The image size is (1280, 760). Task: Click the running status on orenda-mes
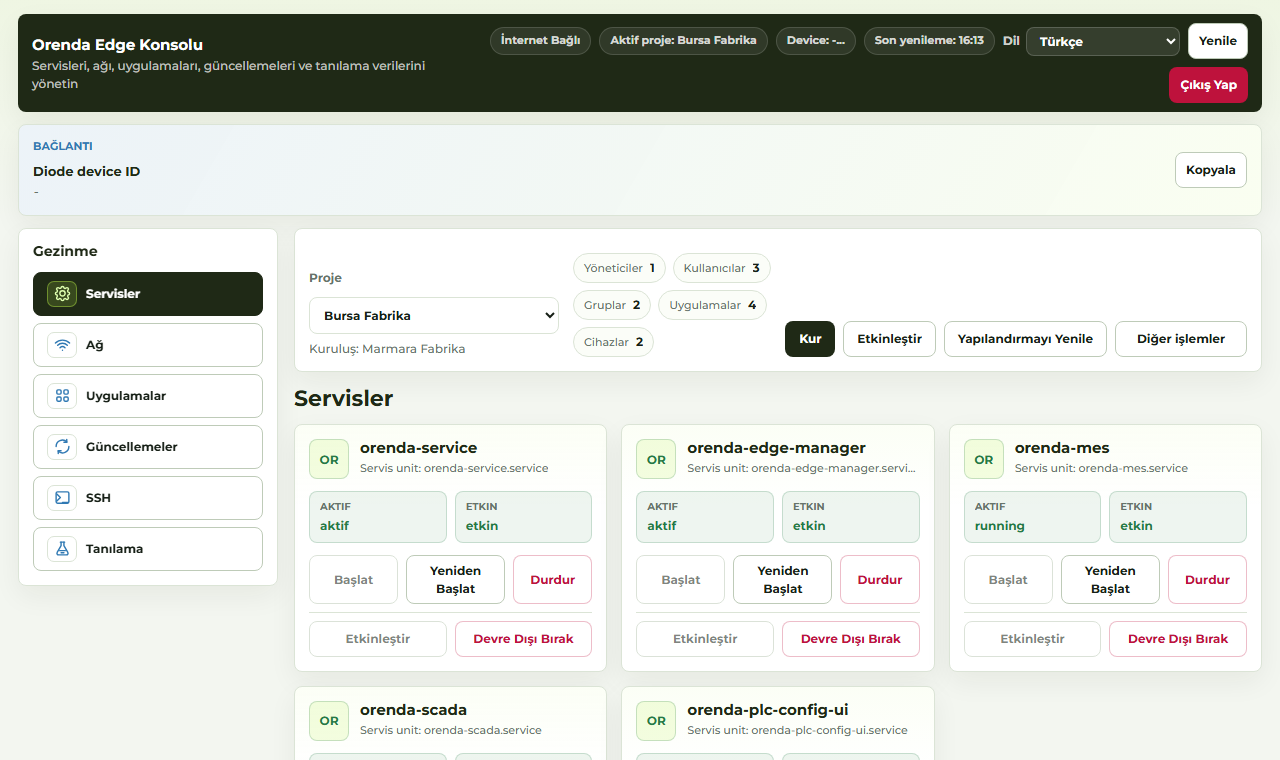coord(1000,526)
